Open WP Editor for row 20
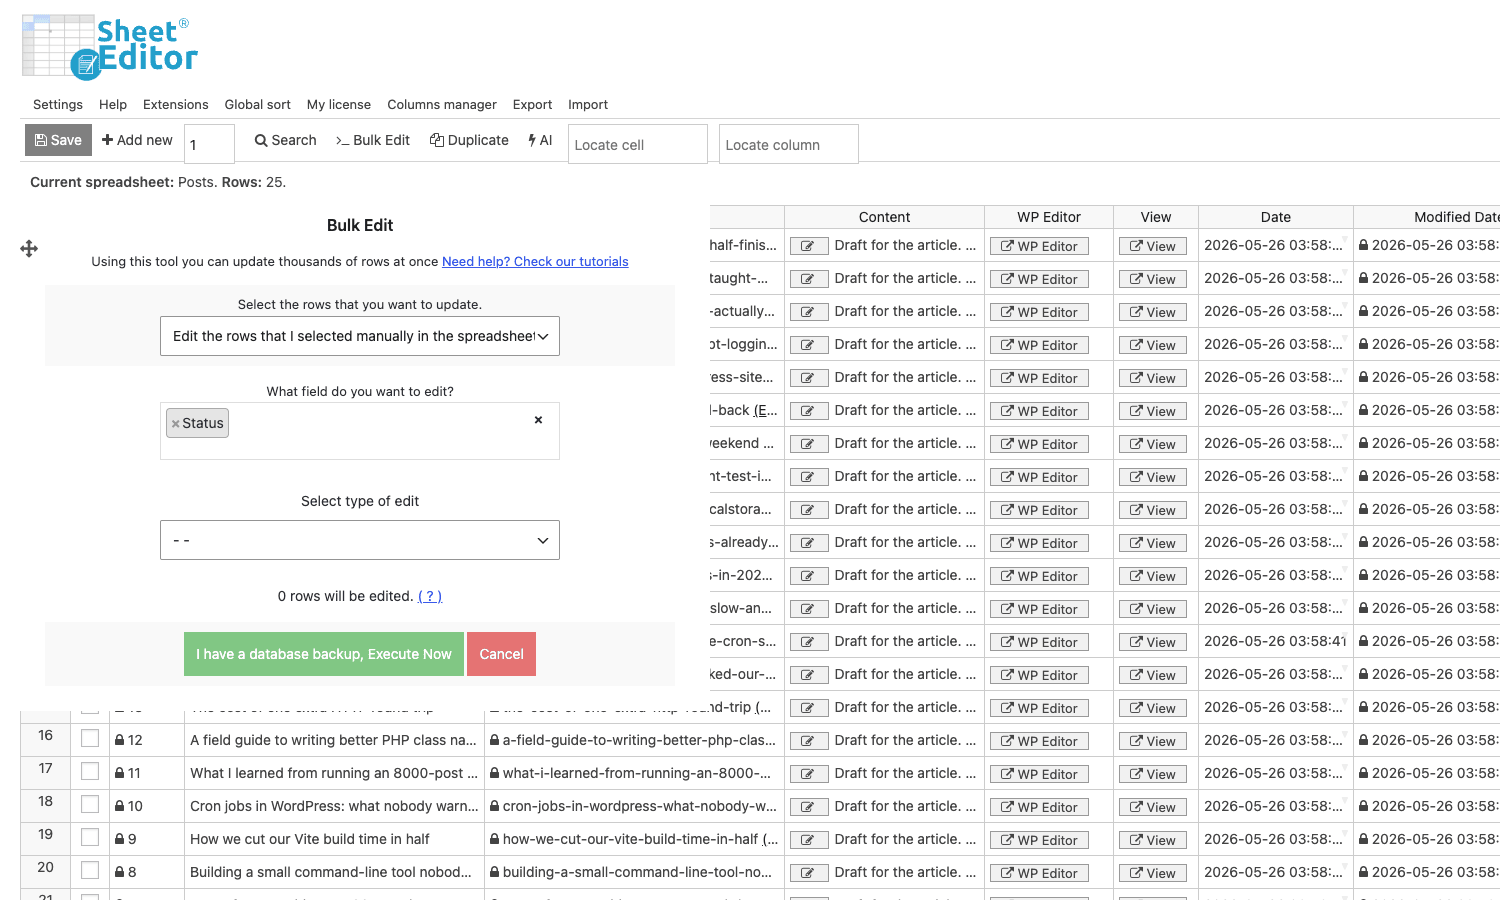Screen dimensions: 1500x900 (1039, 873)
